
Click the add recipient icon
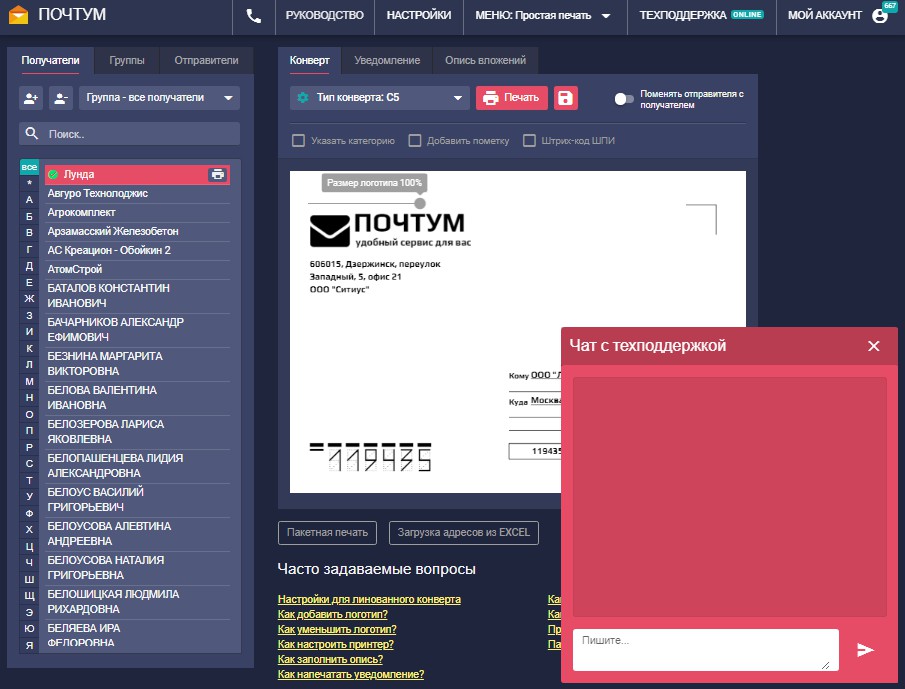tap(31, 98)
